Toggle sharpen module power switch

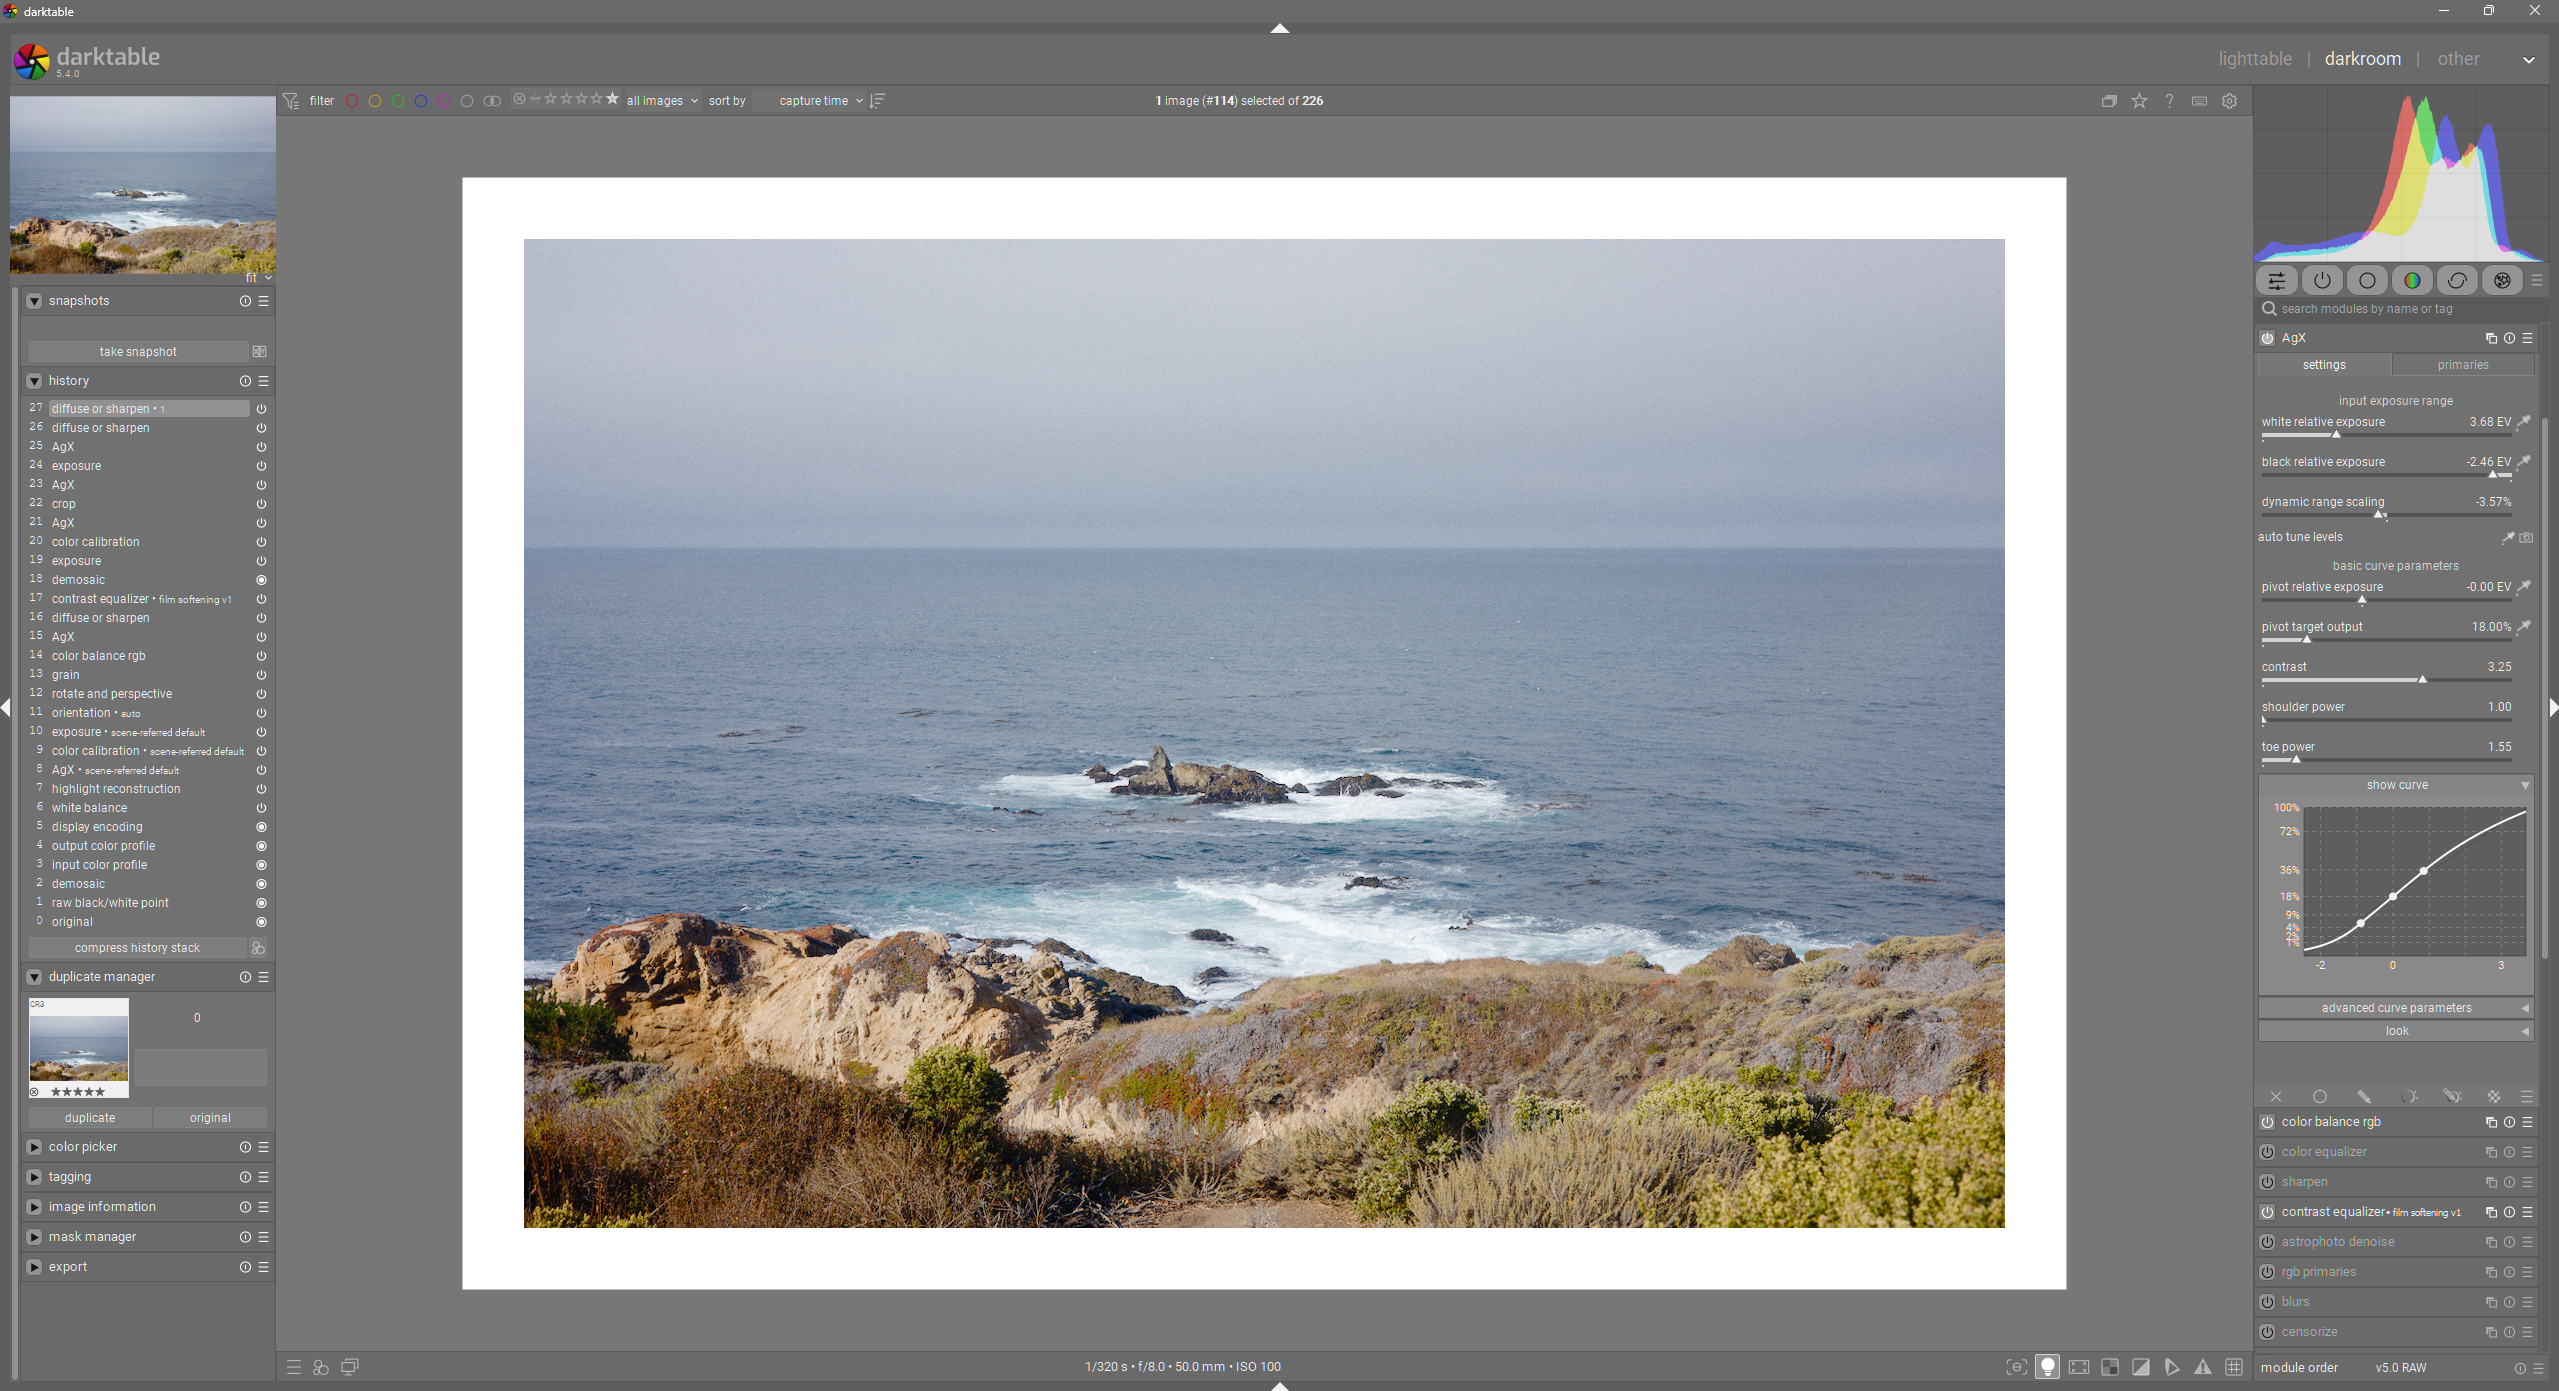pos(2267,1182)
